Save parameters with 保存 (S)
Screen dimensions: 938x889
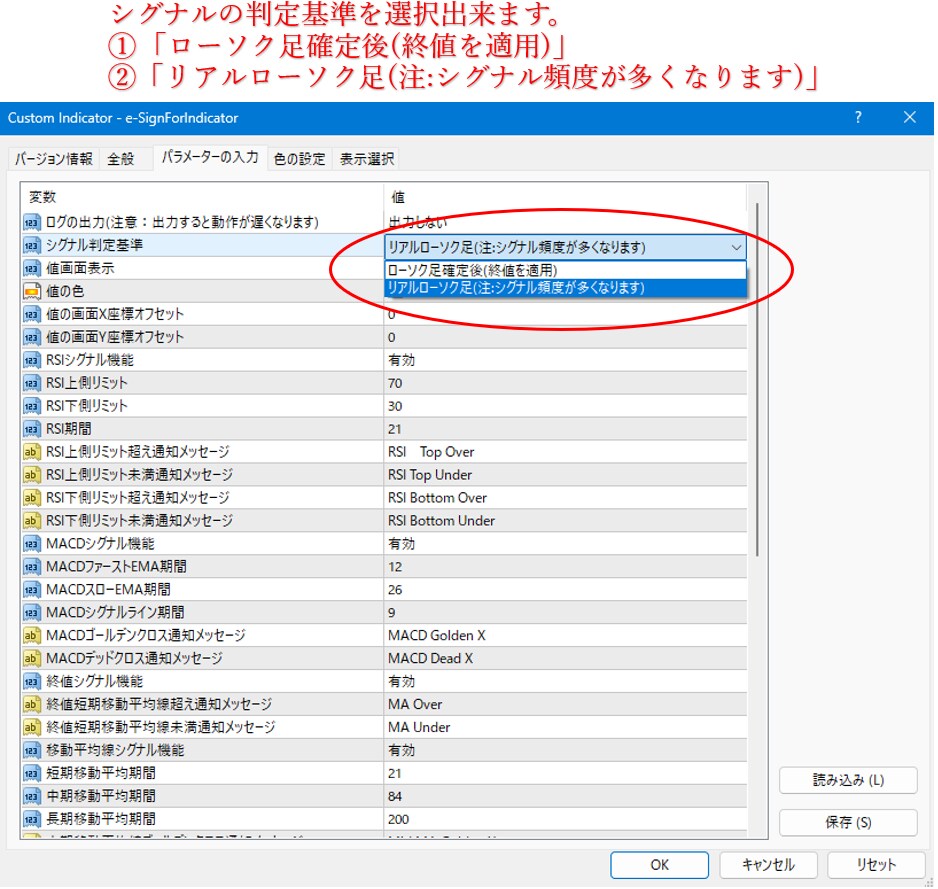tap(848, 823)
